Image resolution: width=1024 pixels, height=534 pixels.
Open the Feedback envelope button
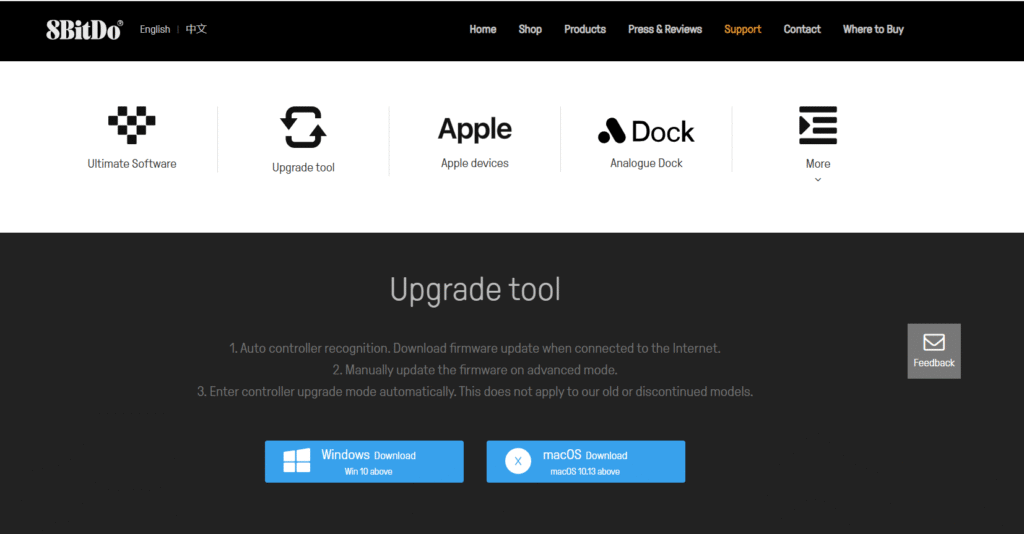point(934,351)
